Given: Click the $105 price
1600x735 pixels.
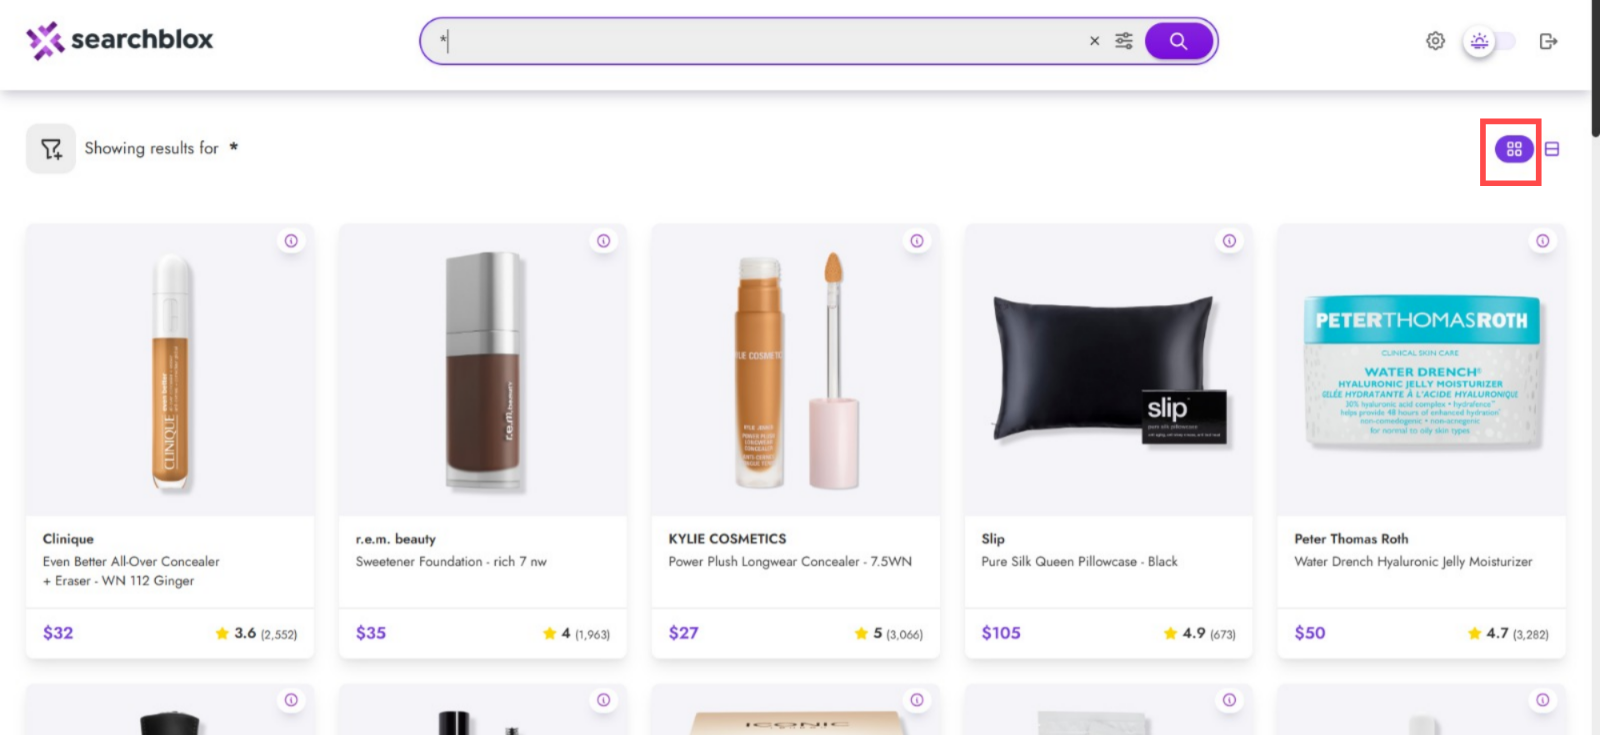Looking at the screenshot, I should pos(1001,633).
